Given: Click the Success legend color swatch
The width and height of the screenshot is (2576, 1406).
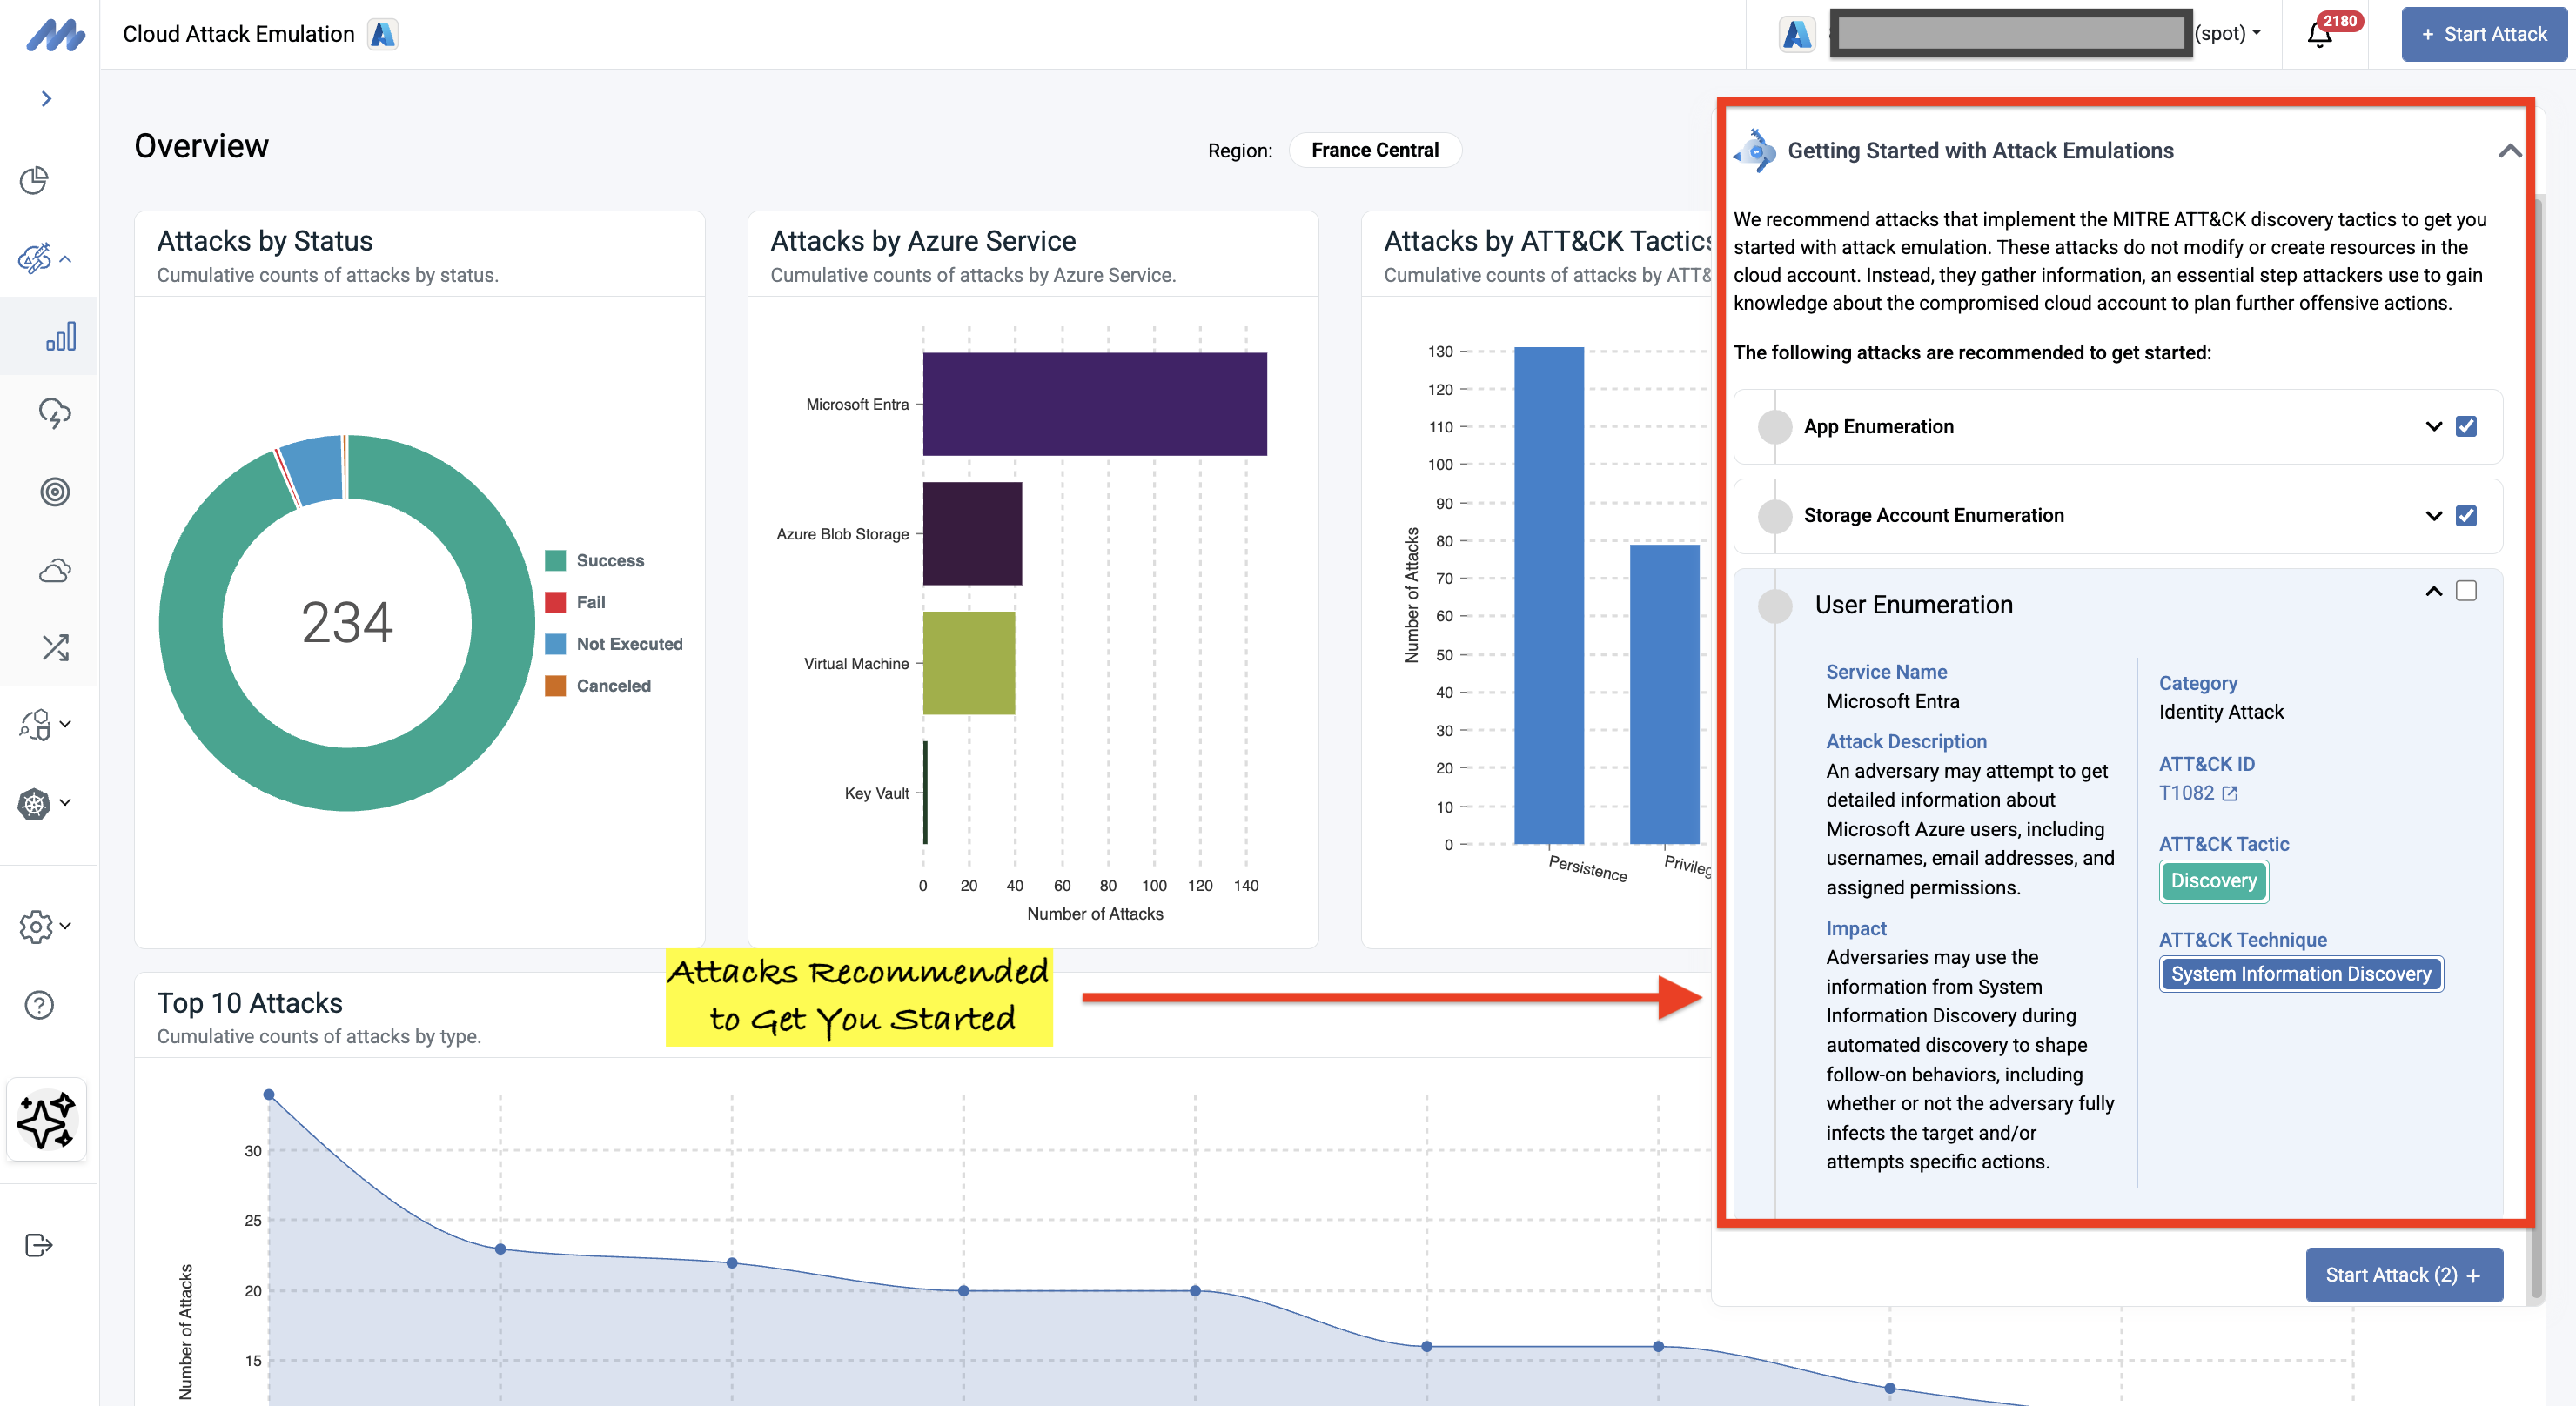Looking at the screenshot, I should (555, 561).
